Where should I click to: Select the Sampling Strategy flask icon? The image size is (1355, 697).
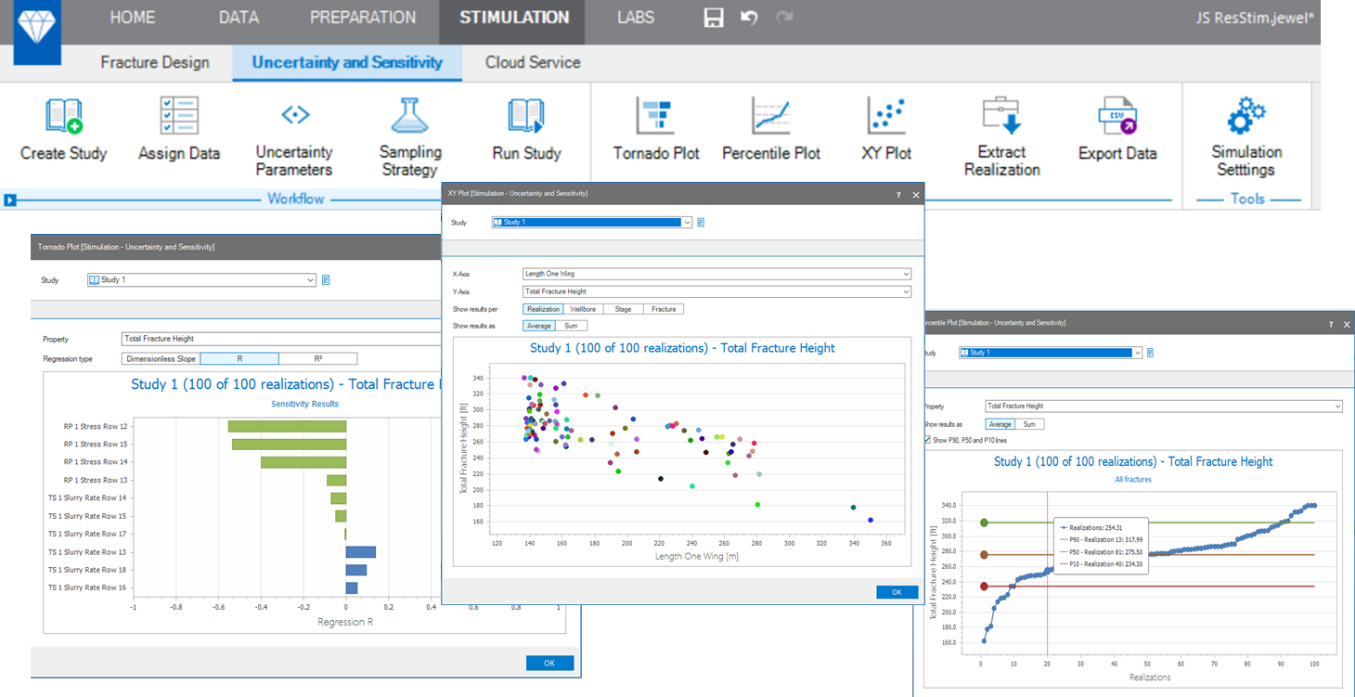409,117
